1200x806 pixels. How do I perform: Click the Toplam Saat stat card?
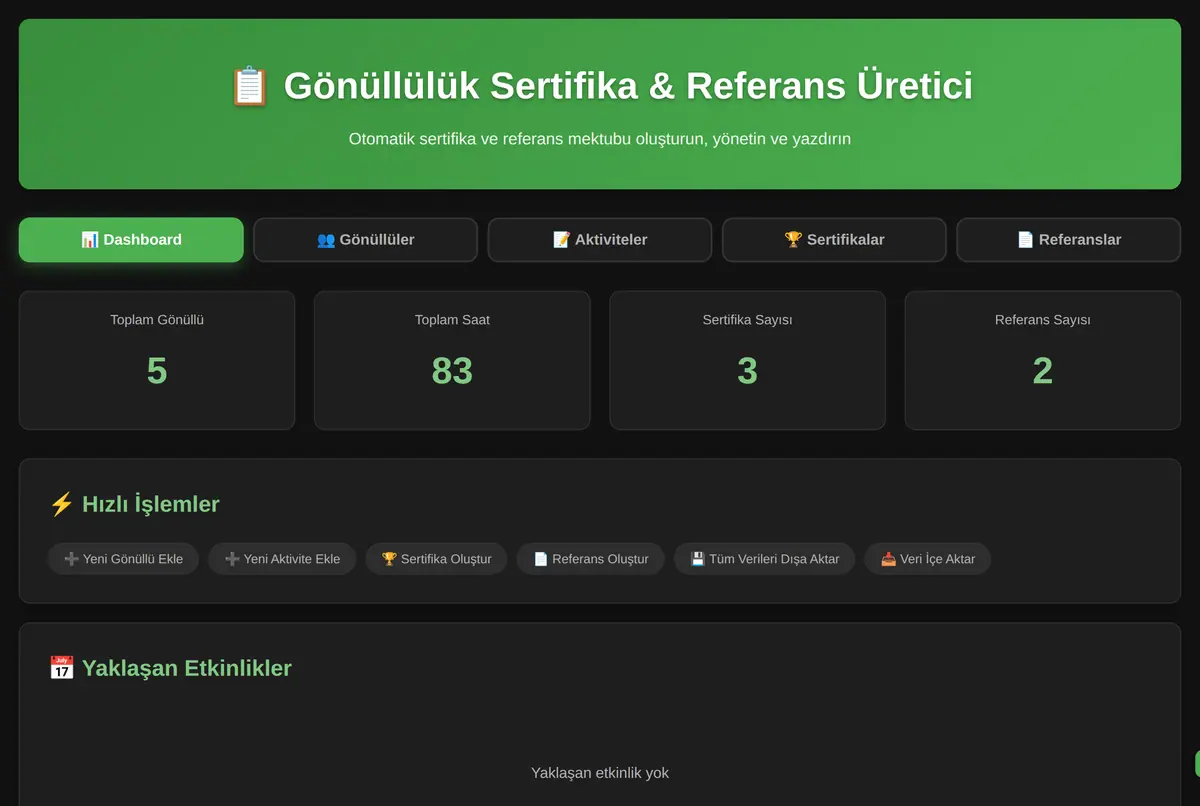[452, 360]
